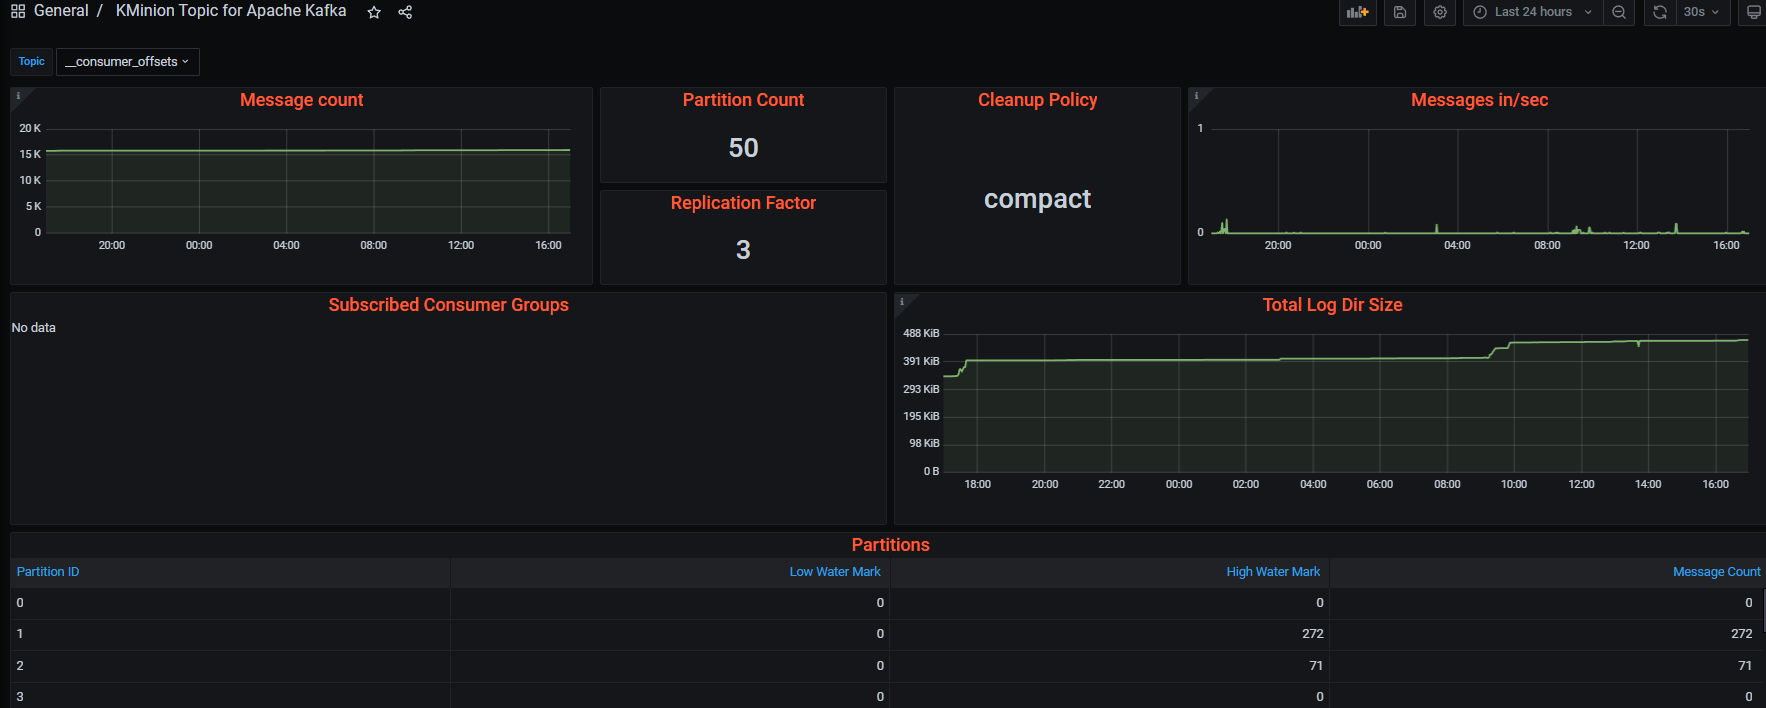Open the Replication Factor panel title menu

point(743,203)
